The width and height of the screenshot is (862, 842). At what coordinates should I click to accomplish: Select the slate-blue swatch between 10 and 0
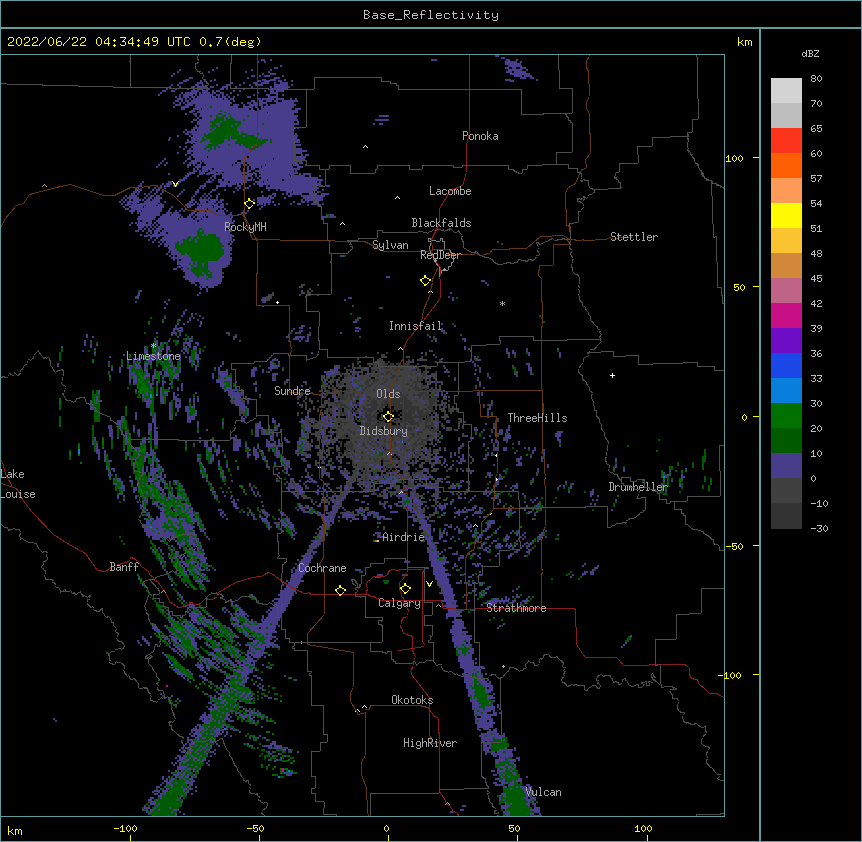tap(786, 466)
